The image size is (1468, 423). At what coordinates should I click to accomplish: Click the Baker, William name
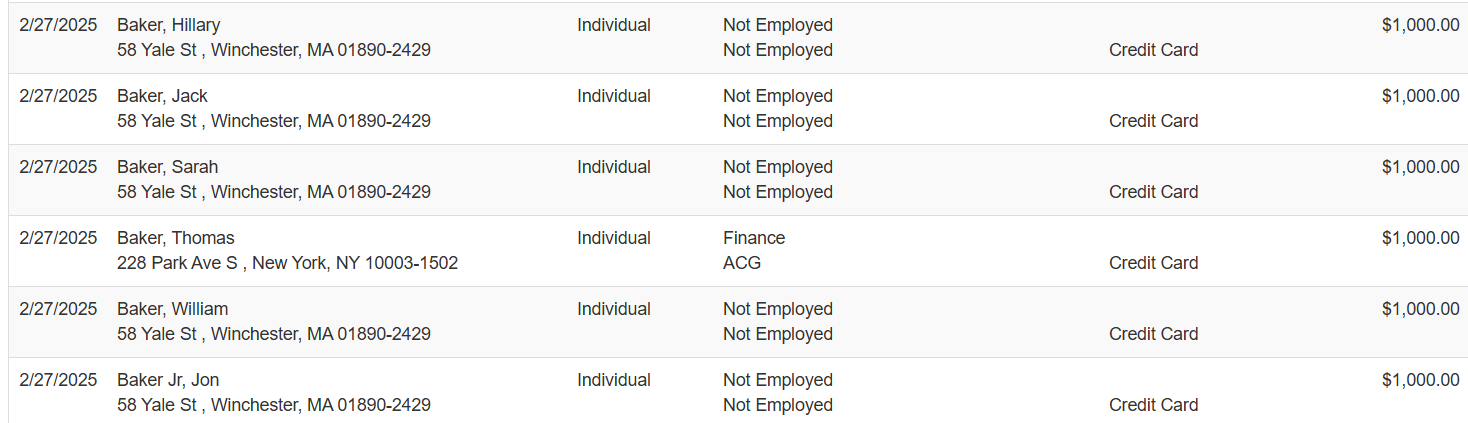pos(172,309)
